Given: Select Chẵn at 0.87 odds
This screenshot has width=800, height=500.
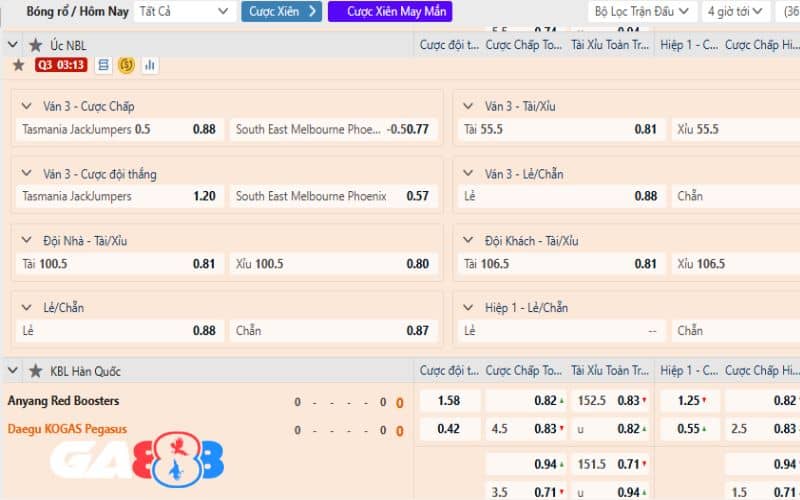Looking at the screenshot, I should coord(334,331).
